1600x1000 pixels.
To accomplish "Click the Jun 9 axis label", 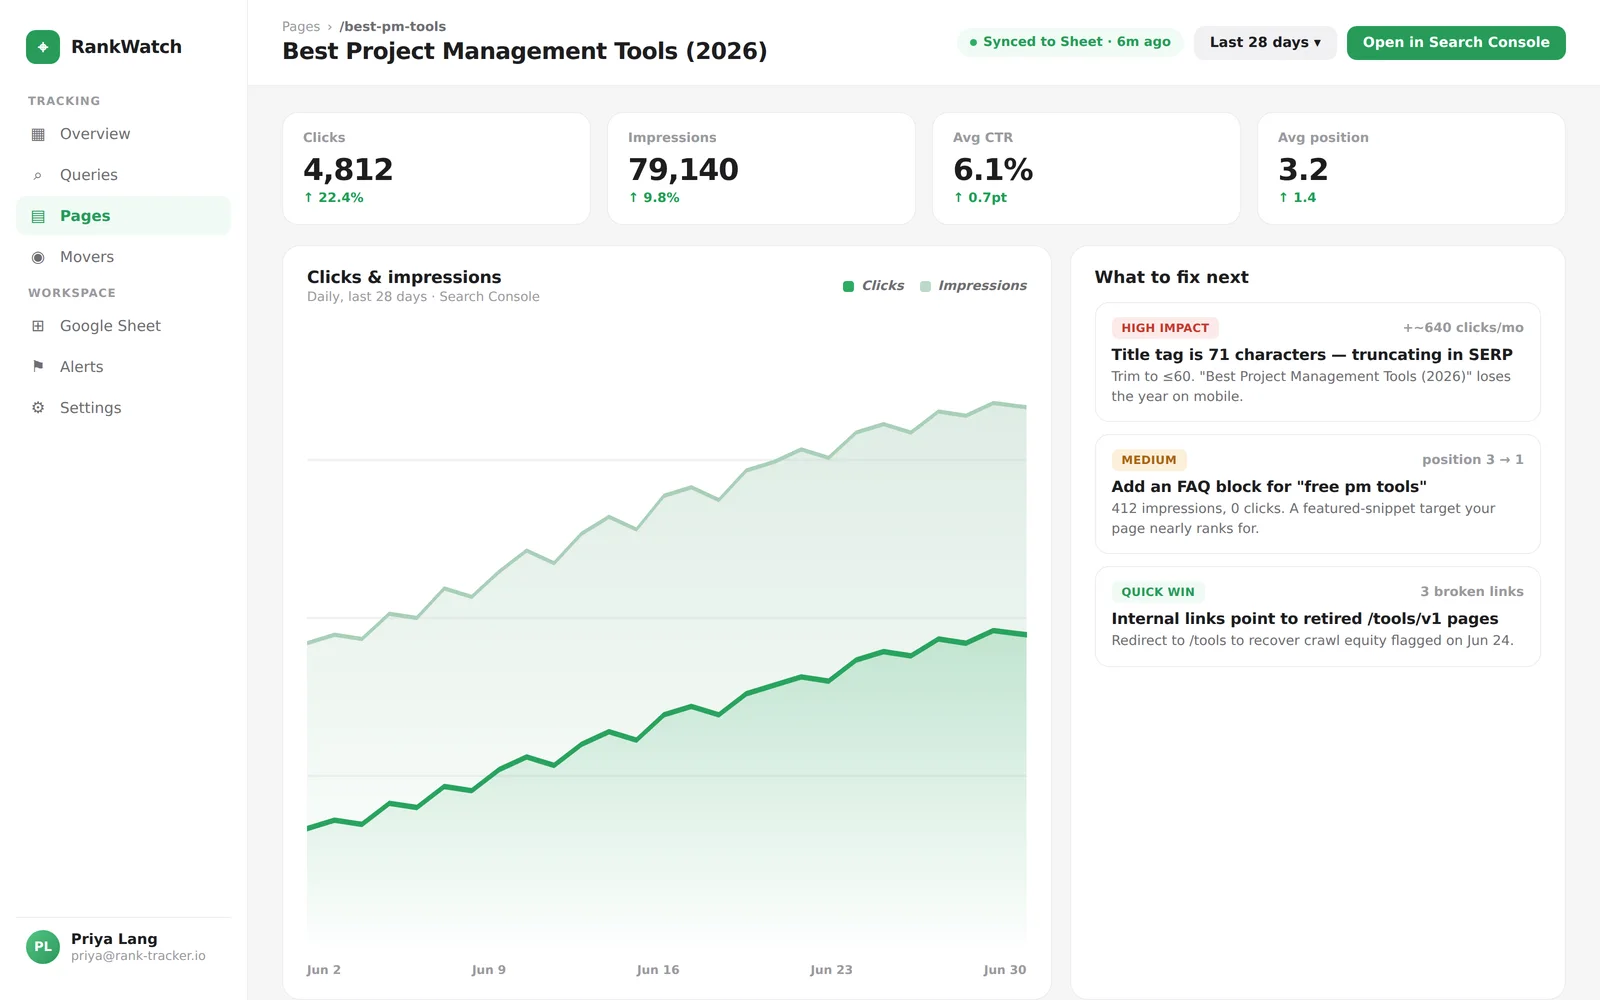I will 489,970.
